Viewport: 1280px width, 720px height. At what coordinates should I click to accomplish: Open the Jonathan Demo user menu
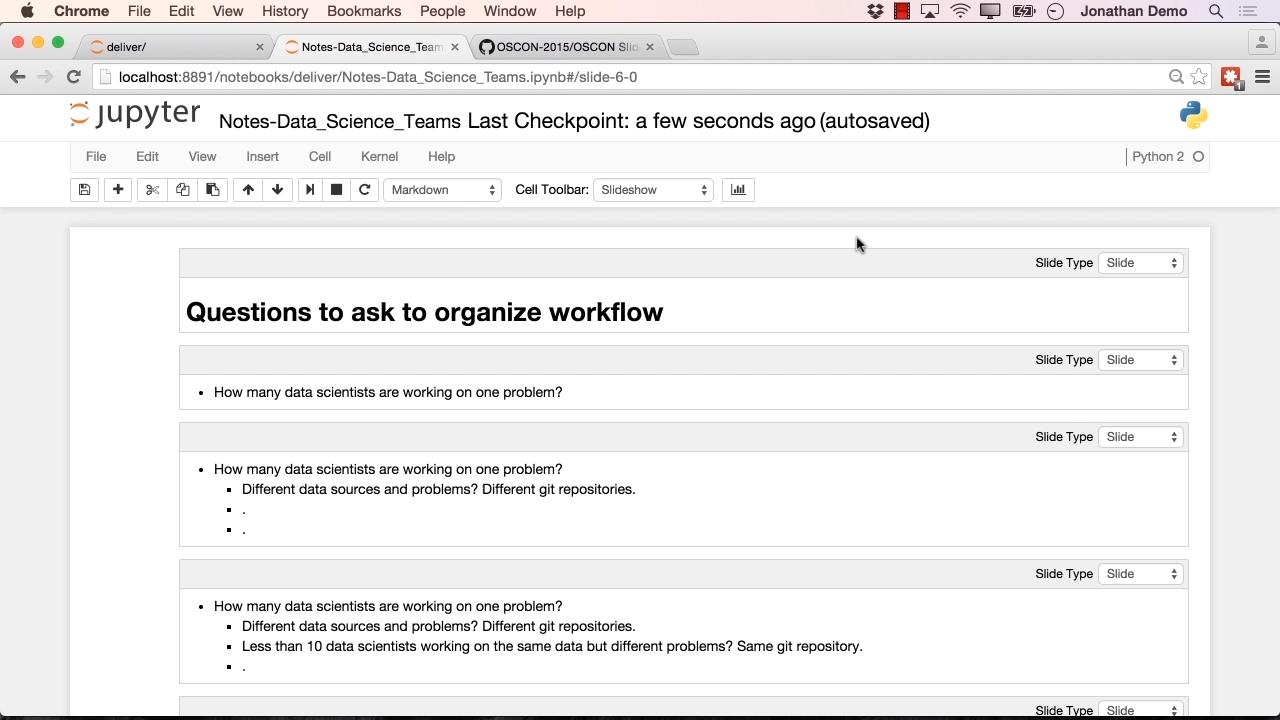coord(1133,11)
